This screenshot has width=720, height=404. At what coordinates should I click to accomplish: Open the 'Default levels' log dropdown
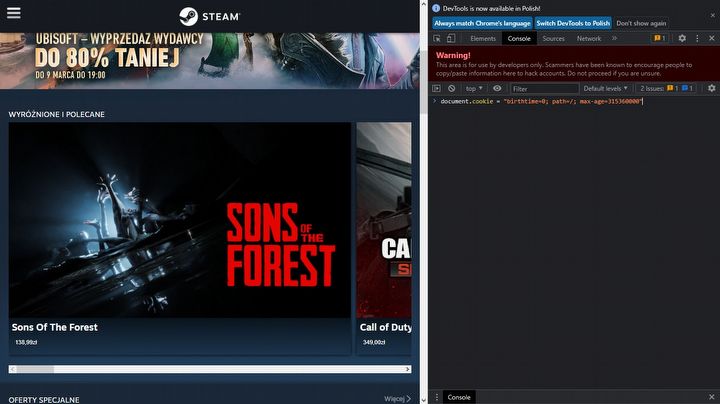(605, 88)
